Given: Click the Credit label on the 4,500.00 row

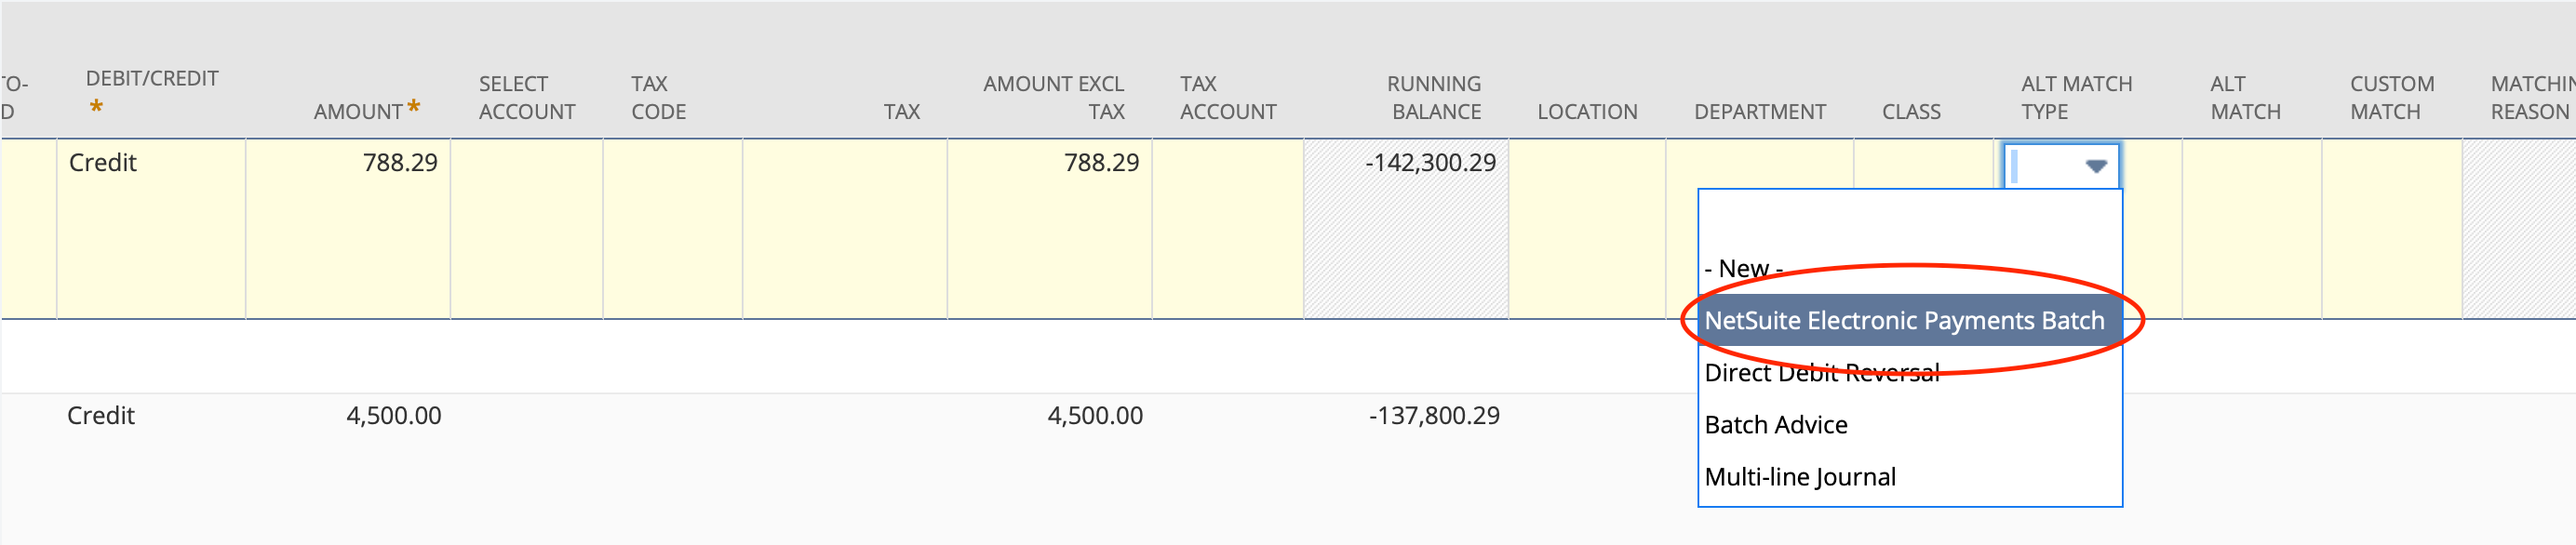Looking at the screenshot, I should 101,416.
